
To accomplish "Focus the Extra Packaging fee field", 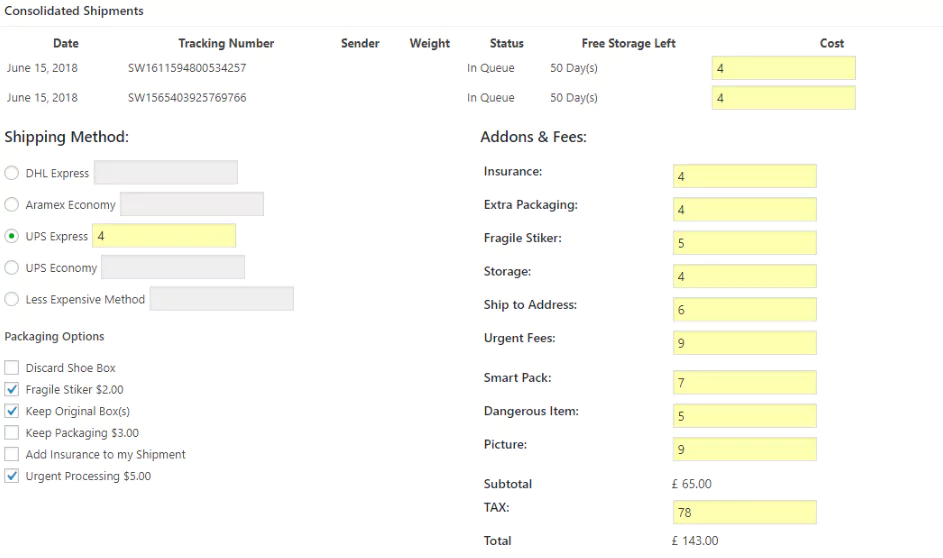I will pyautogui.click(x=744, y=210).
